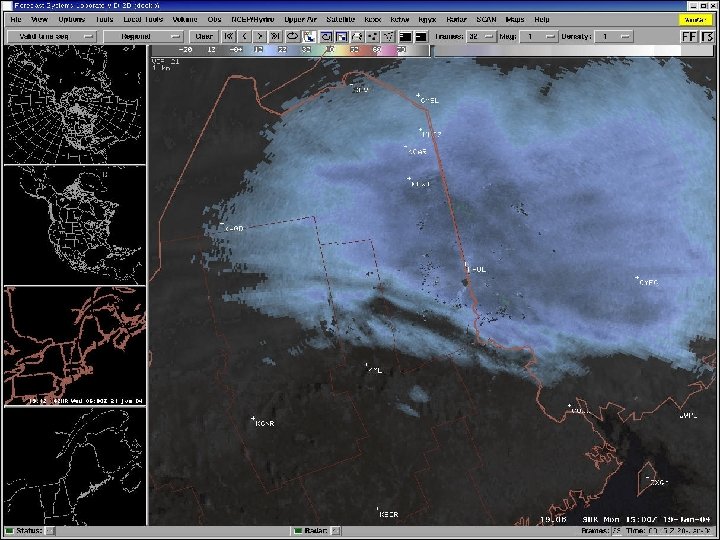Open the Upper Air menu
Viewport: 720px width, 540px height.
(x=300, y=19)
